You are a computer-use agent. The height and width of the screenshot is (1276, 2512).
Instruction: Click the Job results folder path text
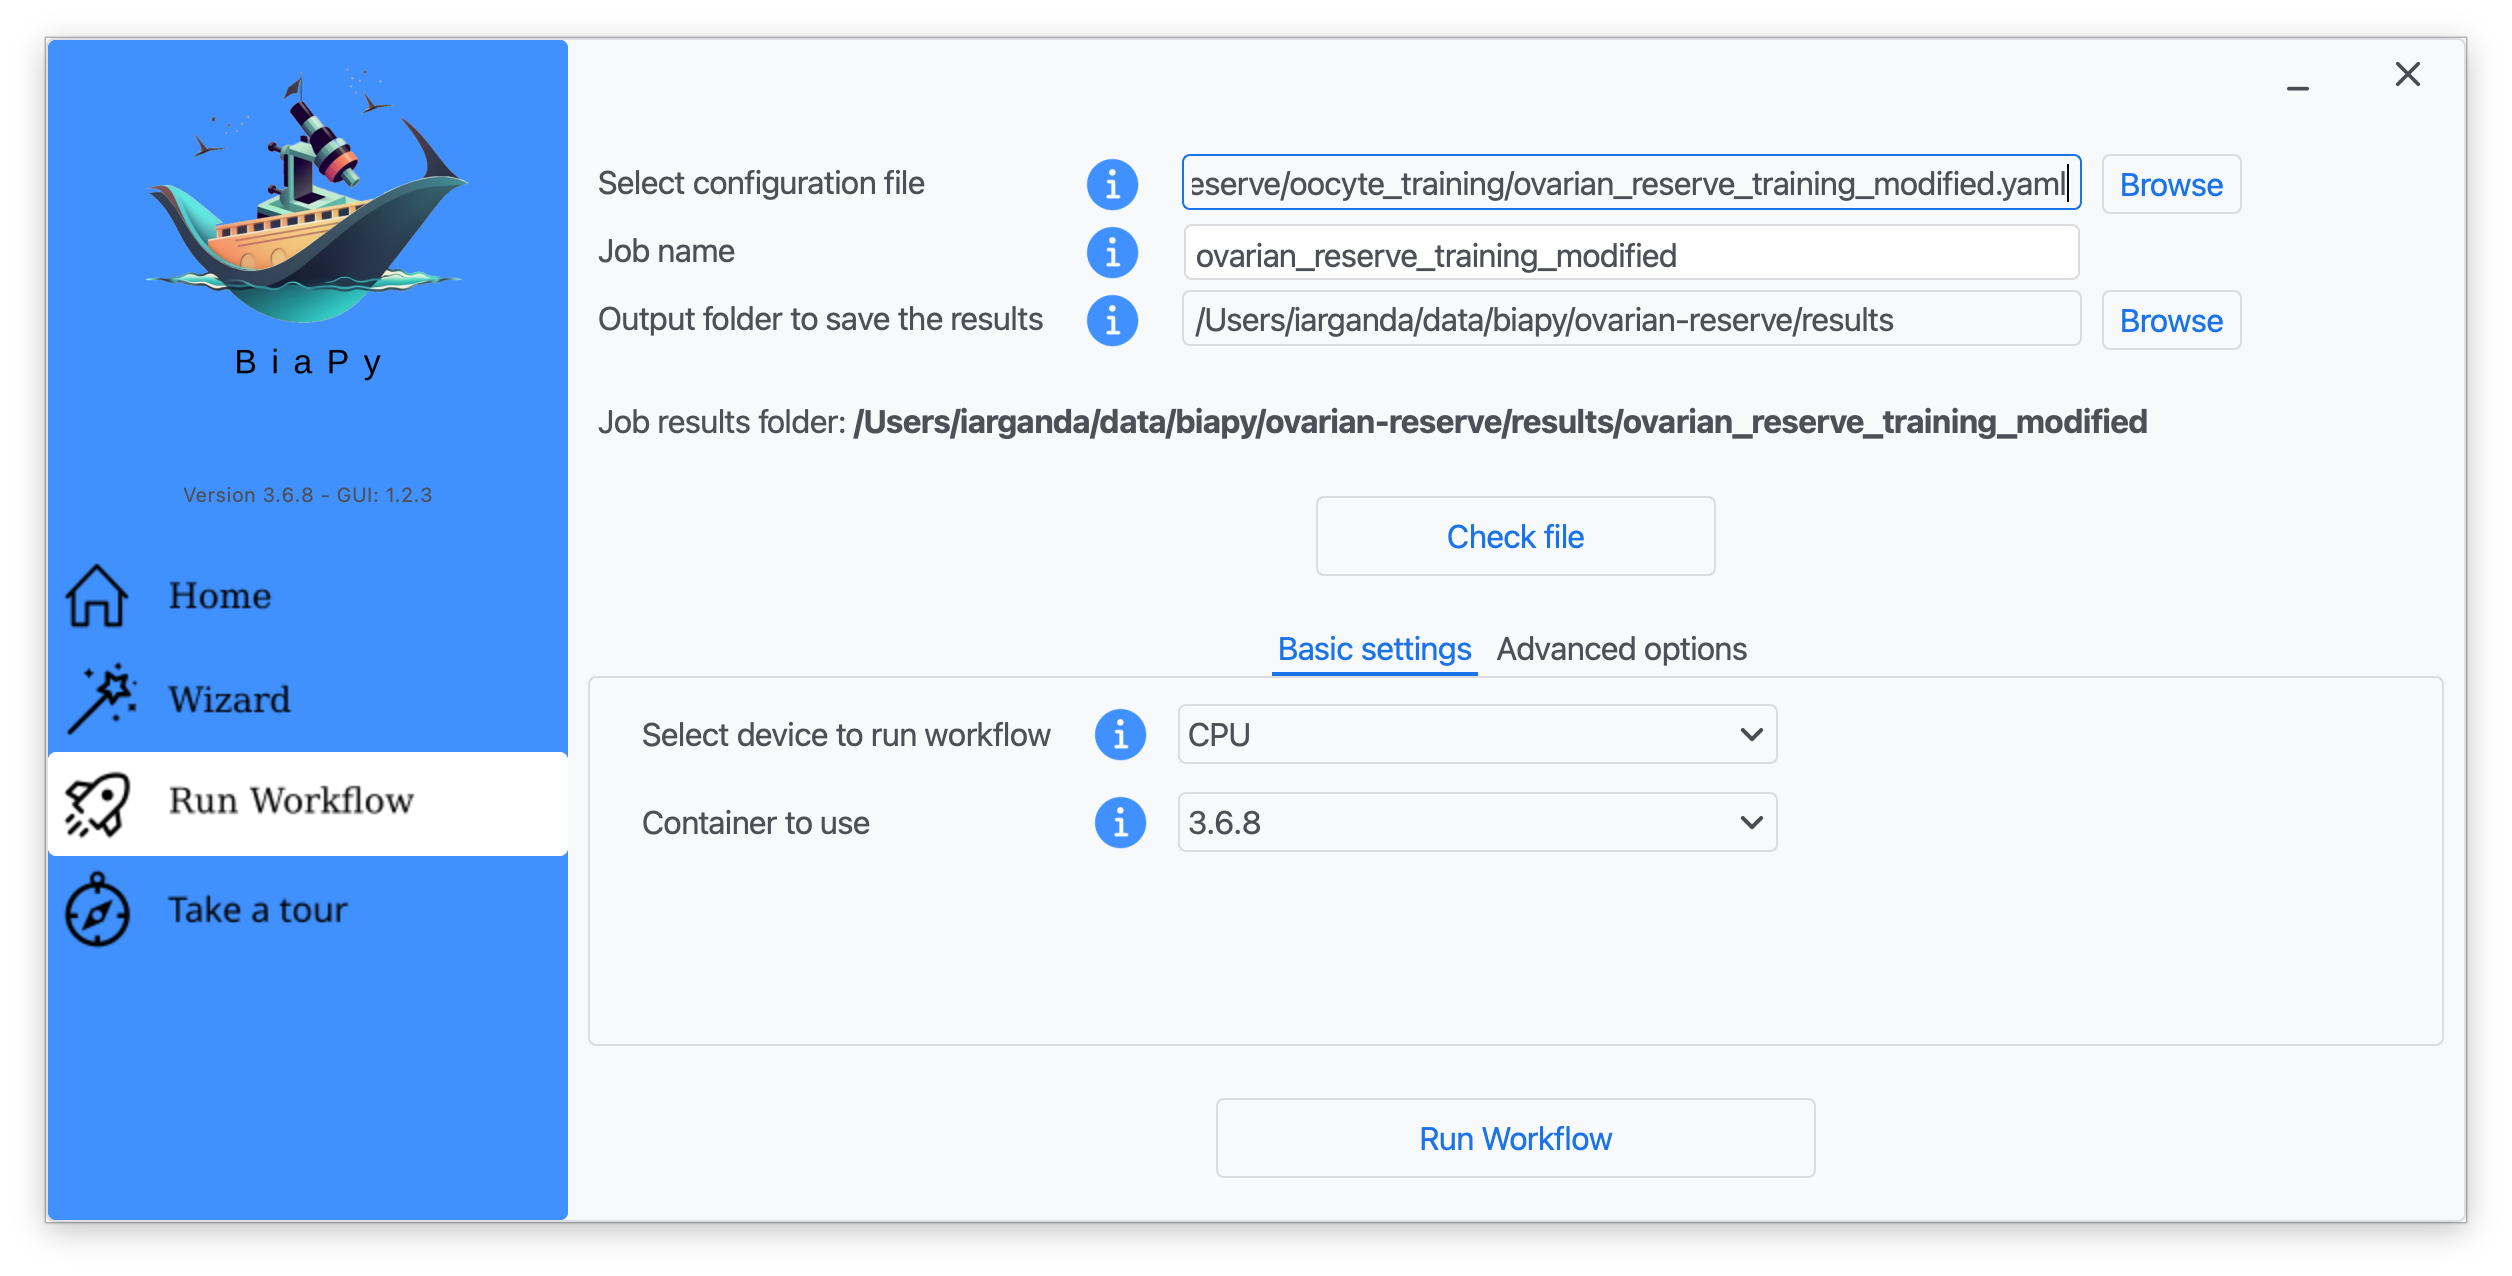coord(1500,422)
